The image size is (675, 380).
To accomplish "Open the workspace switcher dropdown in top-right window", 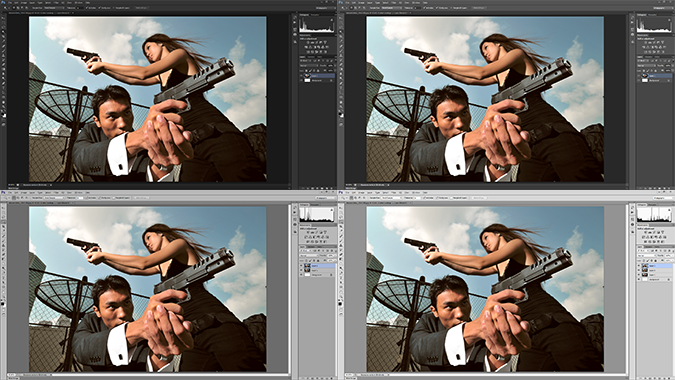I will click(663, 8).
